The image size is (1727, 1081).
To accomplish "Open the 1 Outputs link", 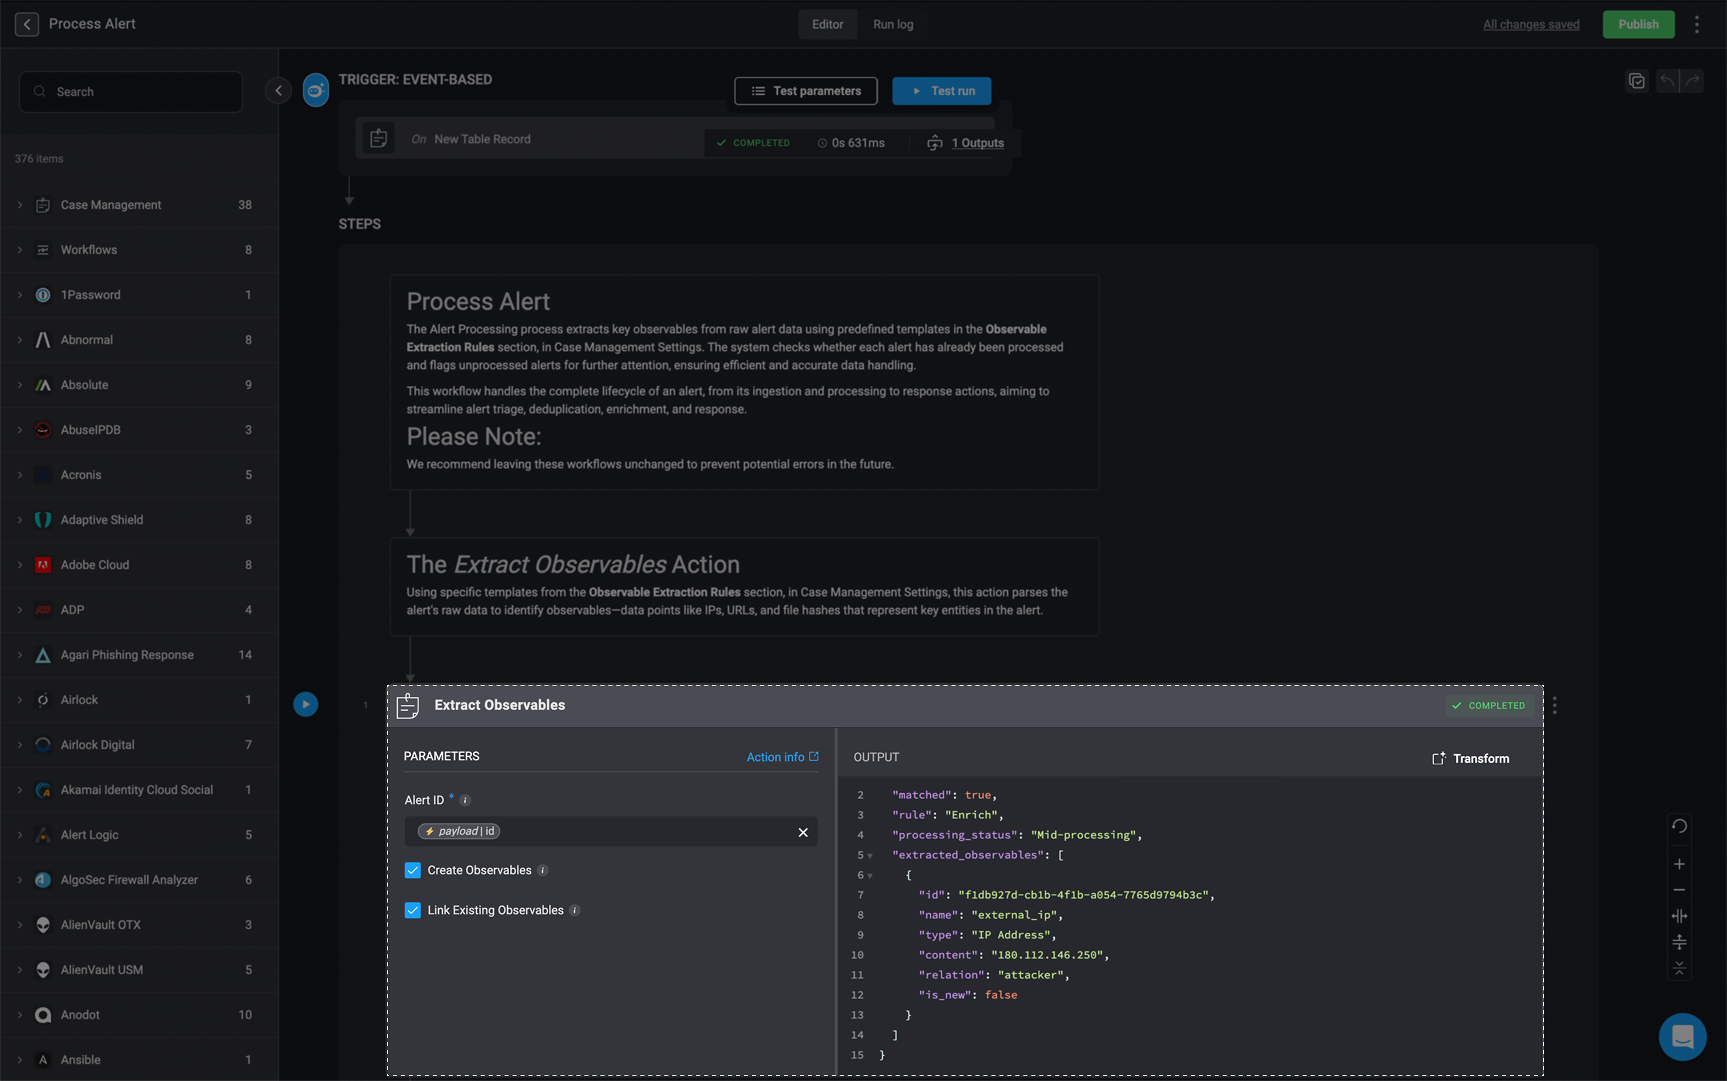I will 977,143.
